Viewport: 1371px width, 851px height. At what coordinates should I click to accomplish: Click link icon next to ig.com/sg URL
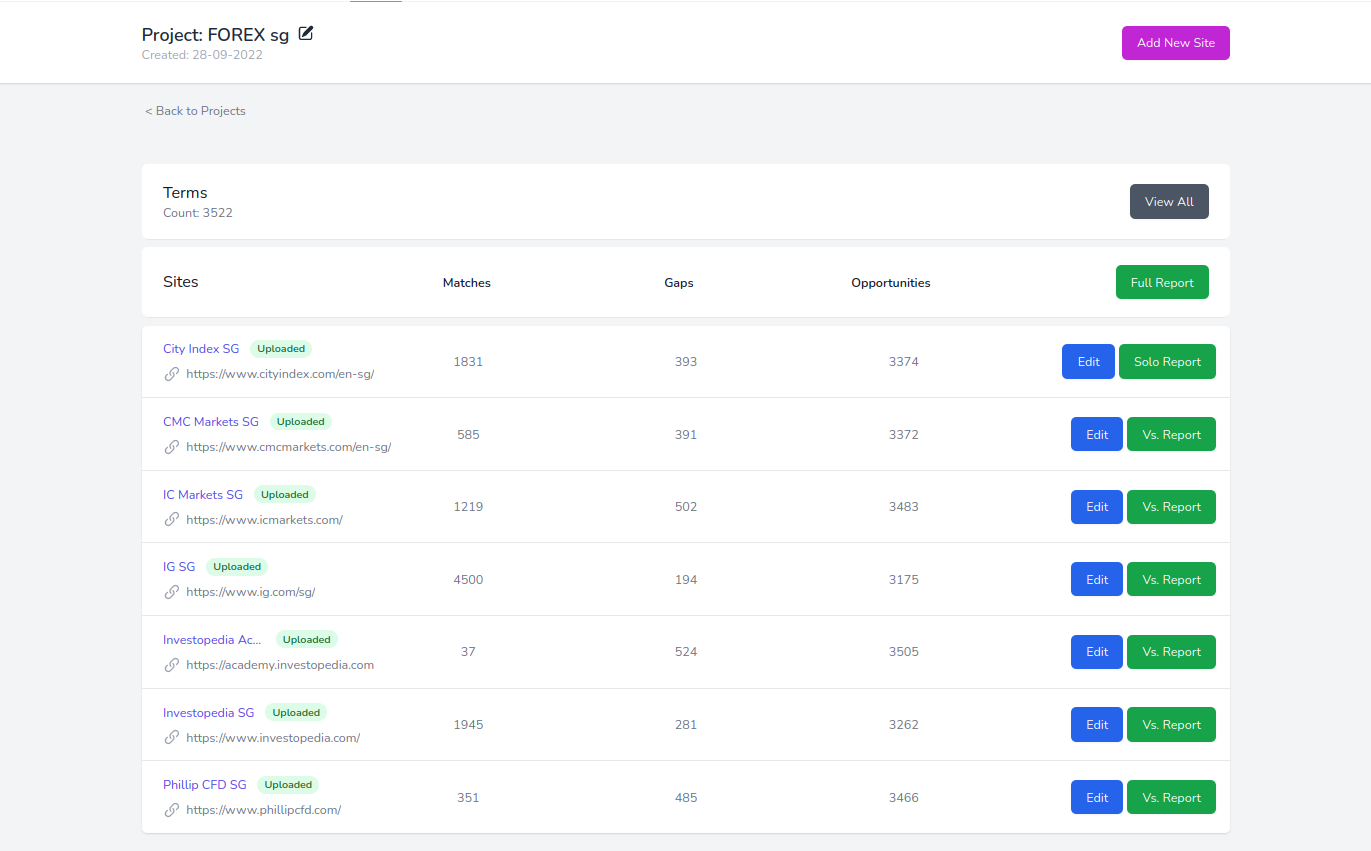(x=172, y=592)
